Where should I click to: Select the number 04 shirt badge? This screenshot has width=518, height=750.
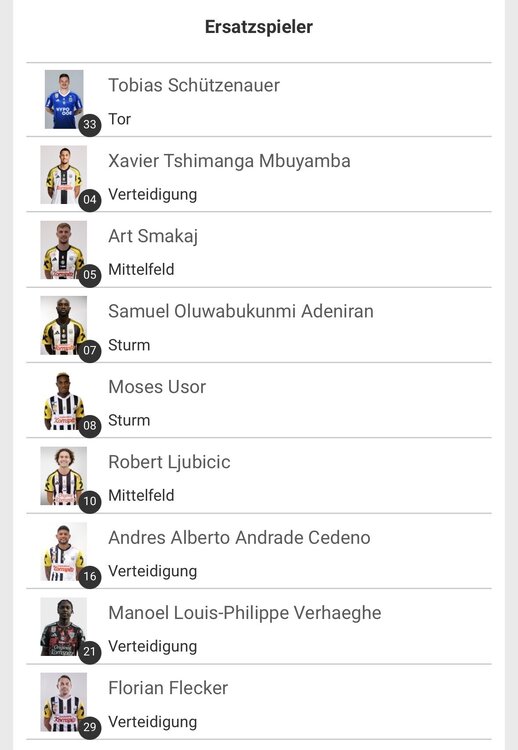[90, 199]
